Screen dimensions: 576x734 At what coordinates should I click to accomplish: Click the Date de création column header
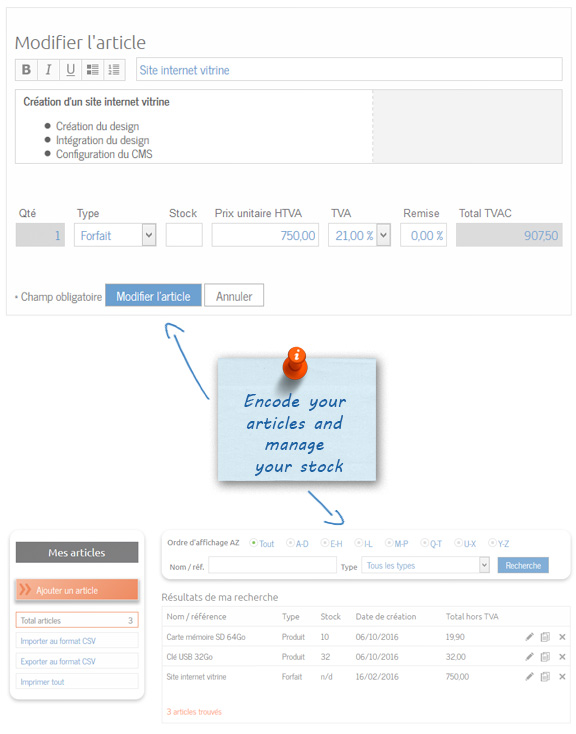385,617
